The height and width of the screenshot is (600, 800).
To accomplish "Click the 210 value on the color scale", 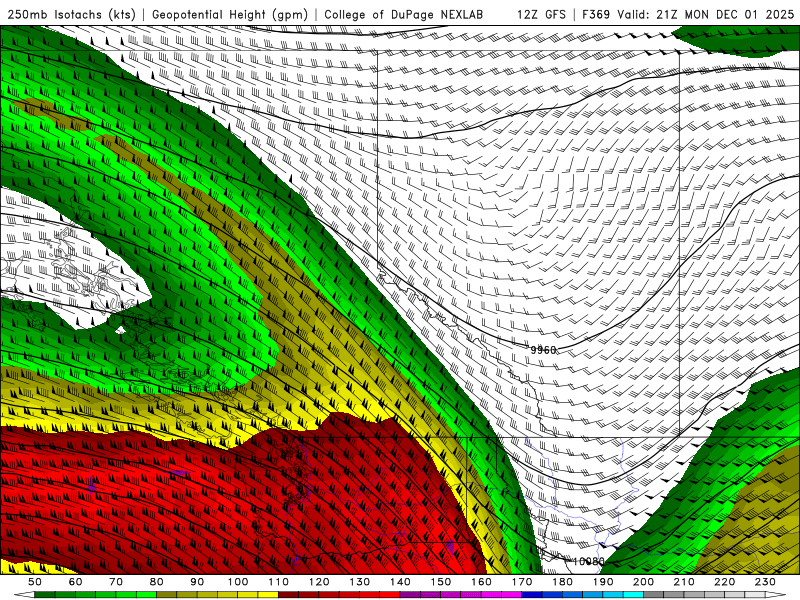I will (684, 582).
